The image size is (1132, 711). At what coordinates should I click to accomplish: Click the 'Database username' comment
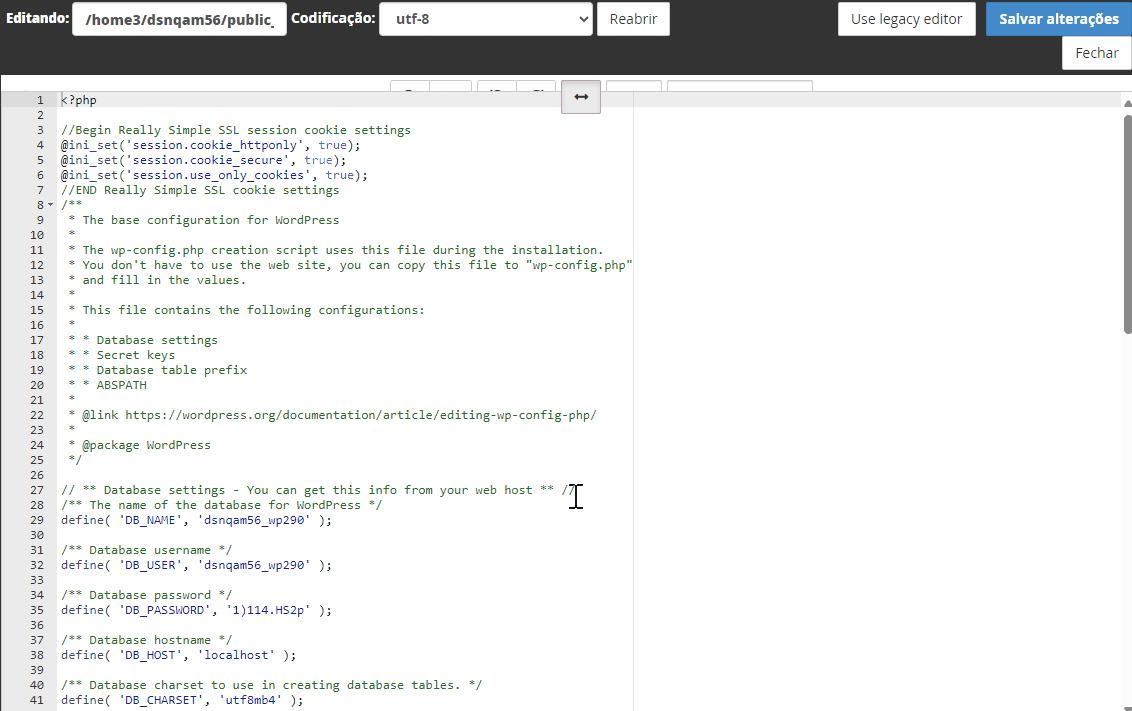pyautogui.click(x=147, y=550)
